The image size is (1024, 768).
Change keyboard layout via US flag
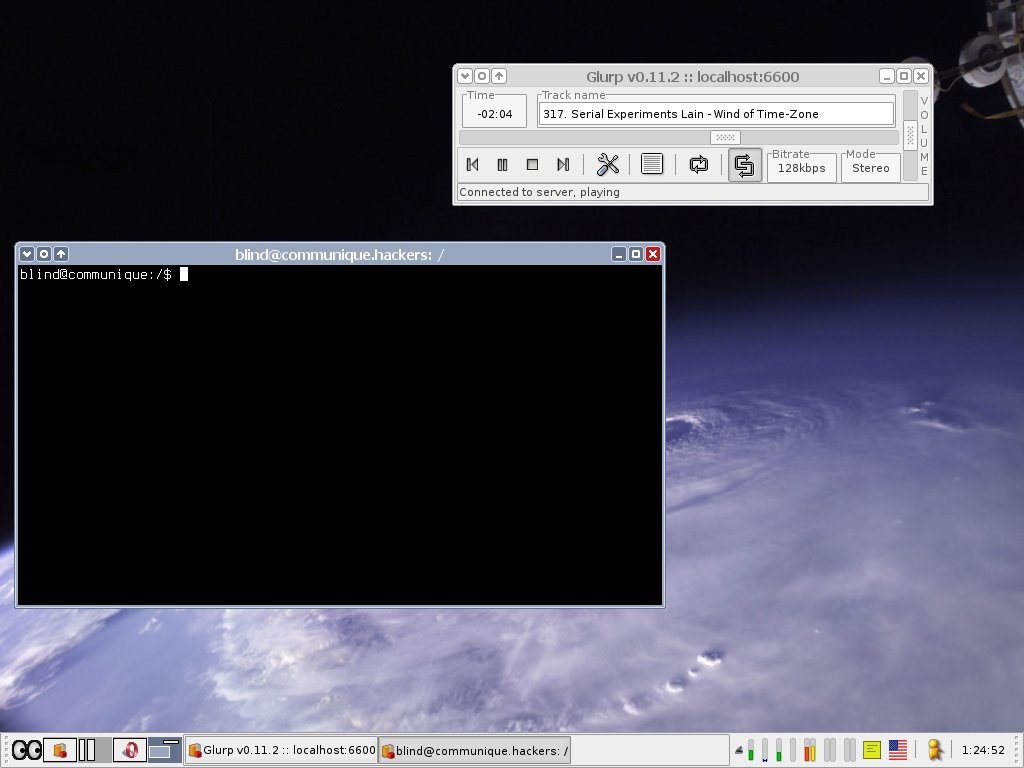898,750
